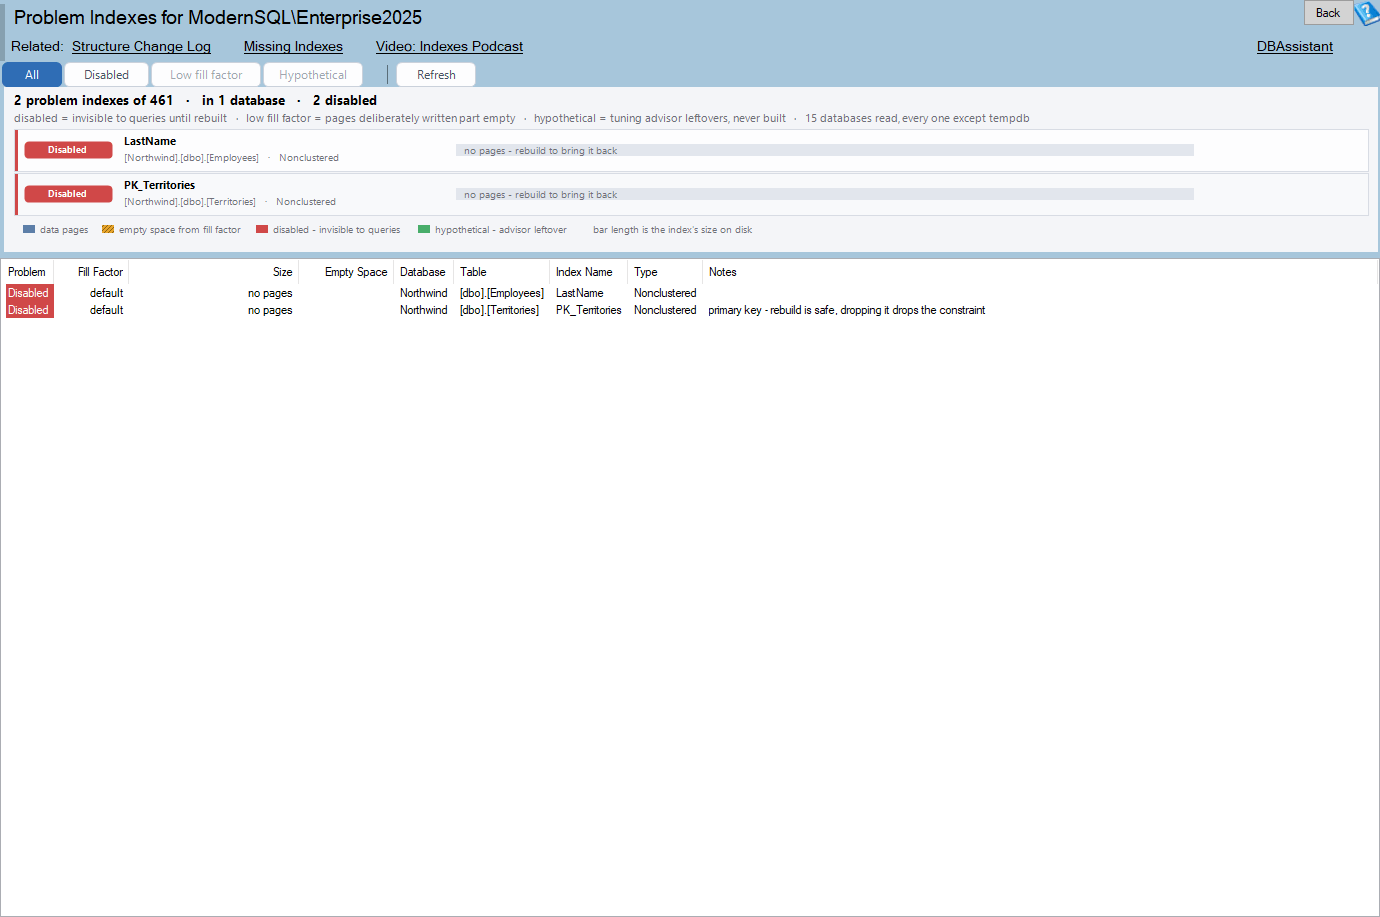Click the green hypothetical legend swatch

[x=424, y=229]
